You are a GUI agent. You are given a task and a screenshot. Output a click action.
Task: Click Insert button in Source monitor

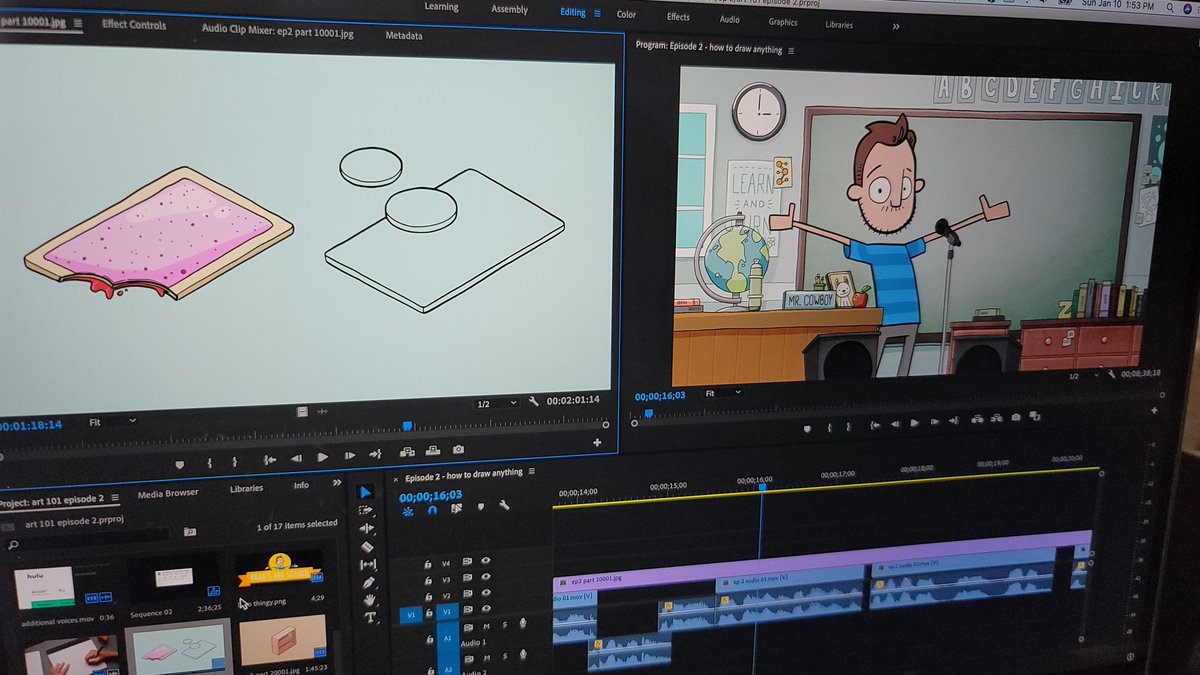click(x=407, y=452)
